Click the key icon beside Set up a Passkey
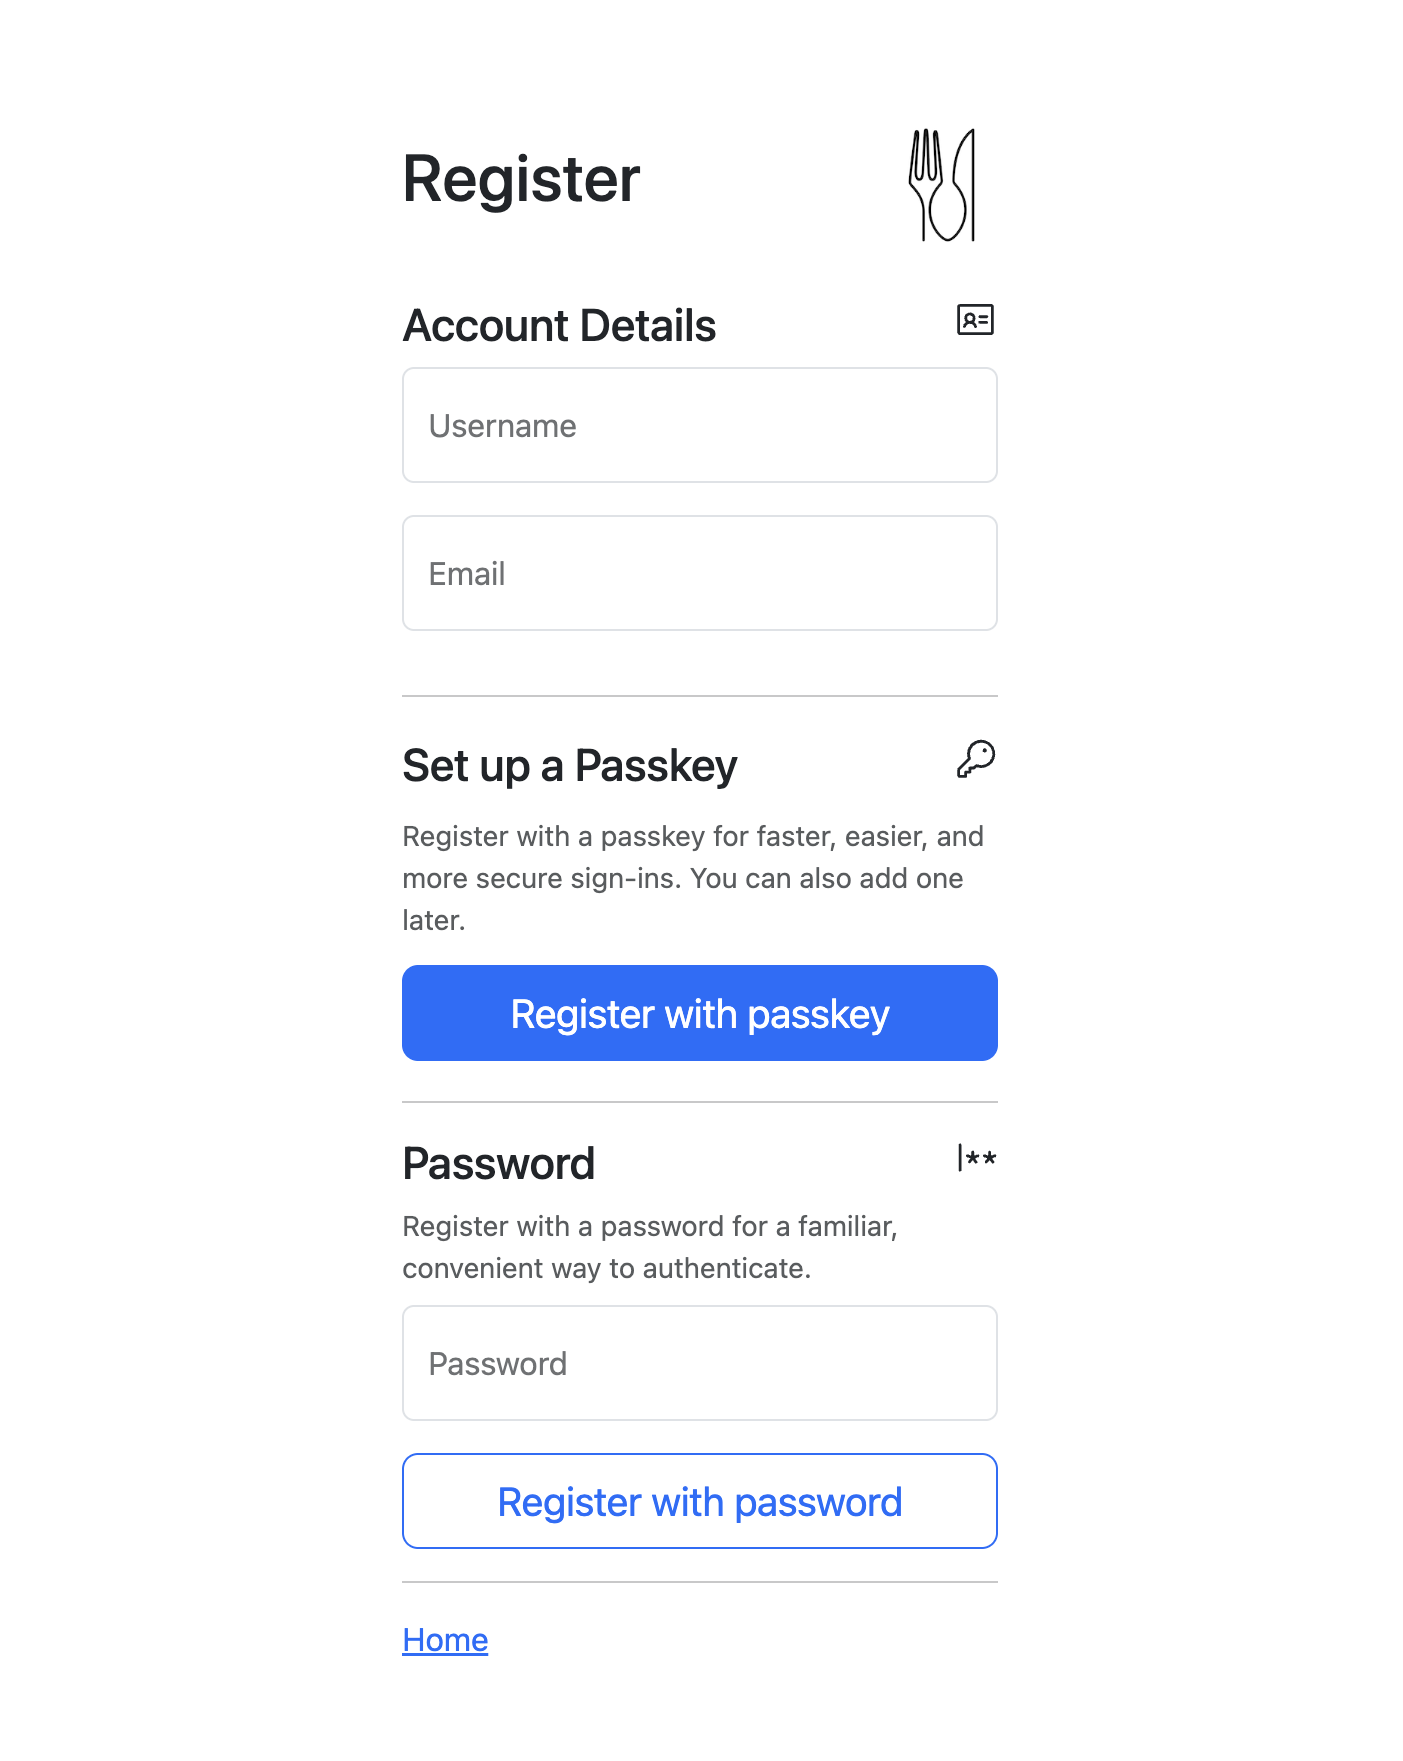Viewport: 1403px width, 1761px height. point(976,759)
